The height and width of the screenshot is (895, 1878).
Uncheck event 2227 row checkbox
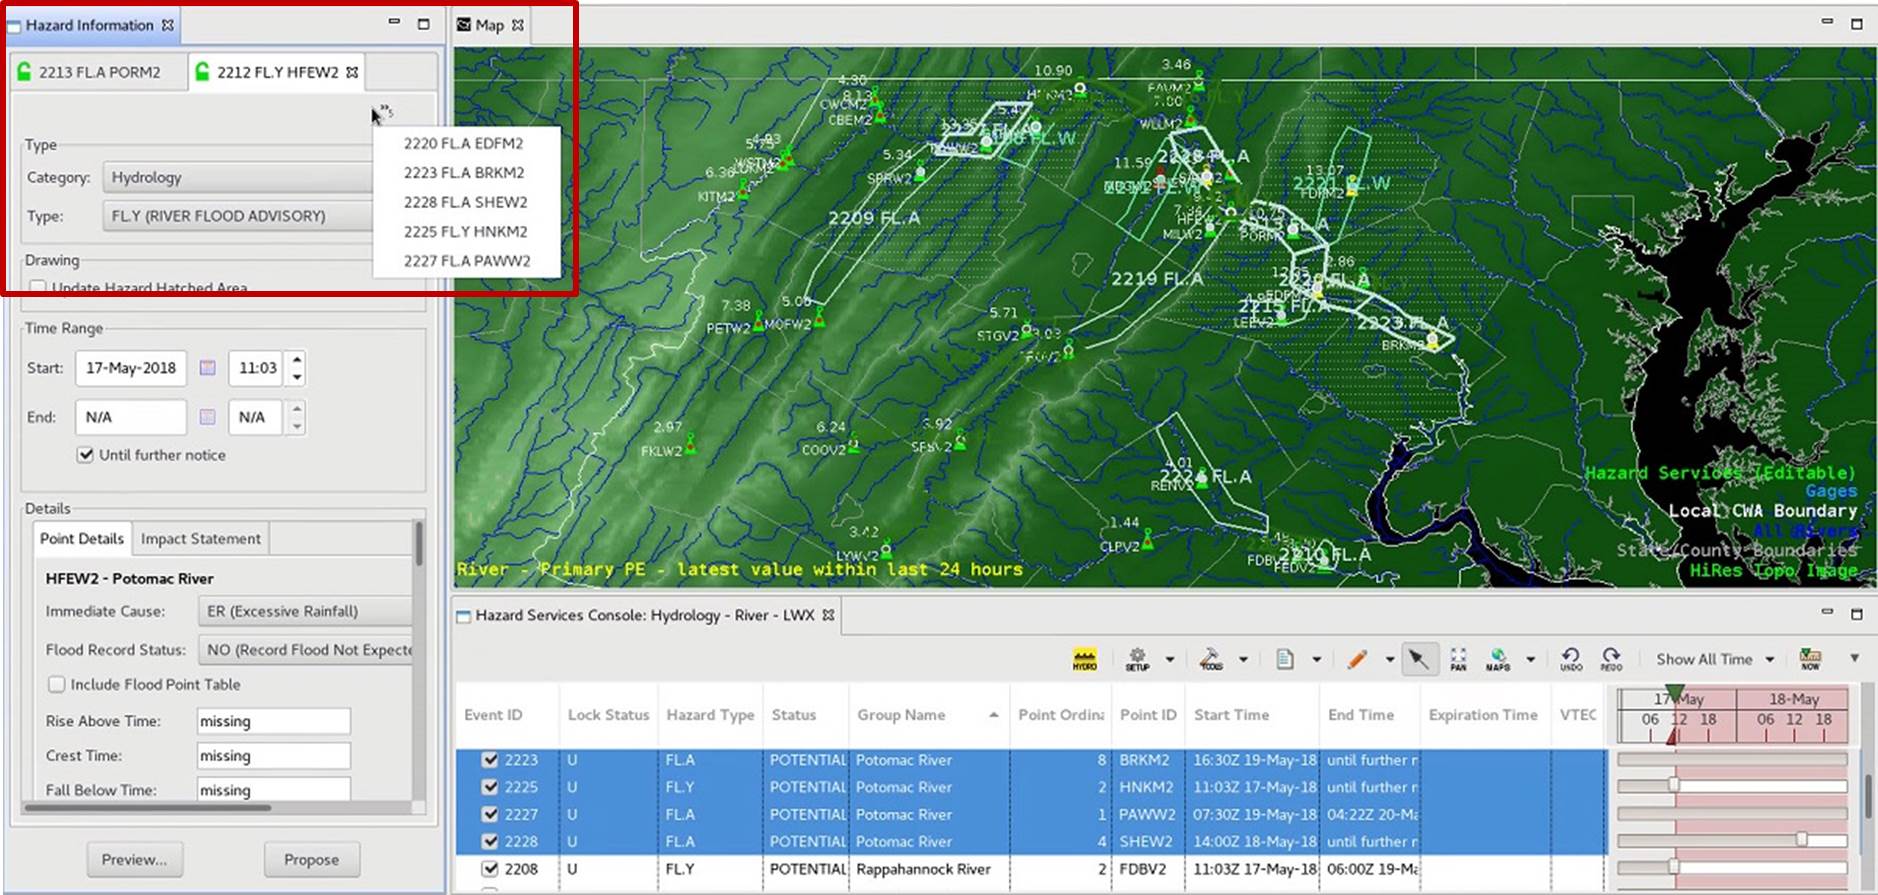point(490,814)
